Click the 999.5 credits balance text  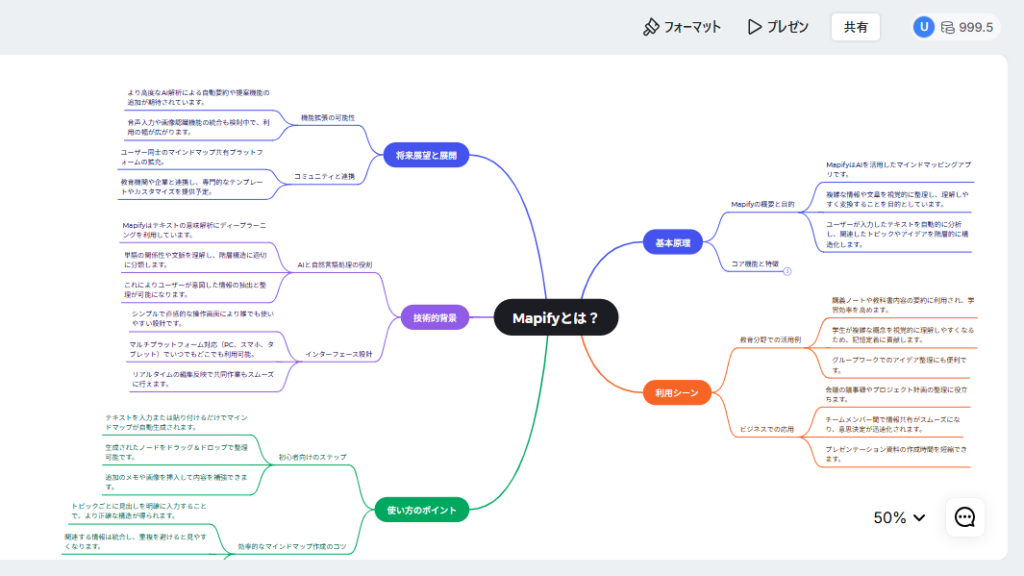[975, 27]
